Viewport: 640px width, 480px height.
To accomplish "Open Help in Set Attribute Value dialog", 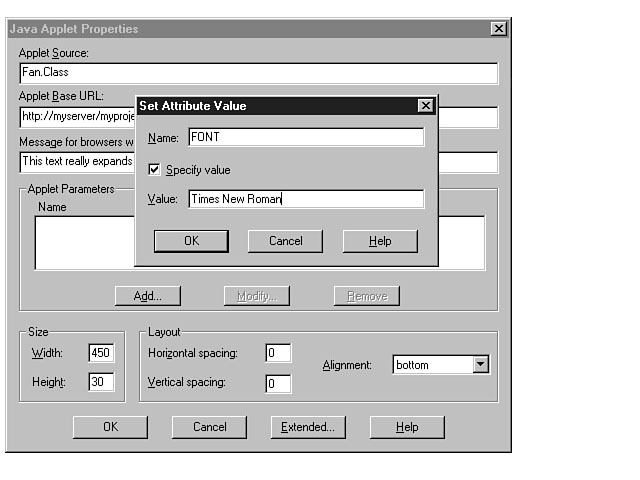I will pyautogui.click(x=379, y=241).
